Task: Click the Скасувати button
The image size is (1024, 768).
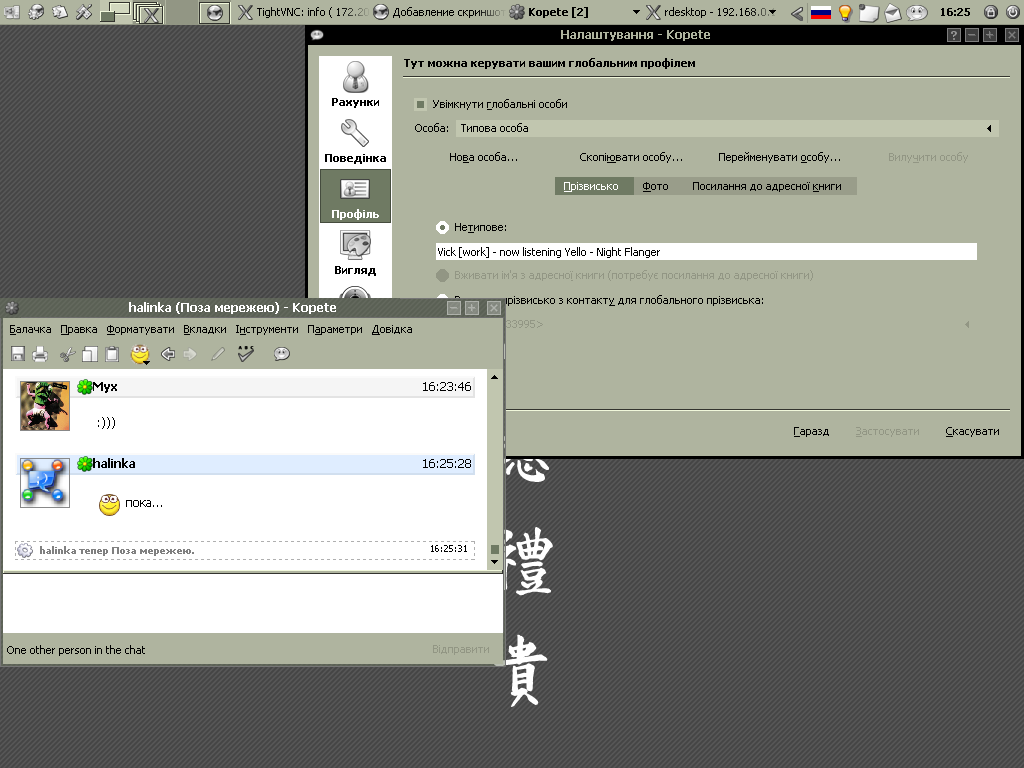Action: click(x=972, y=431)
